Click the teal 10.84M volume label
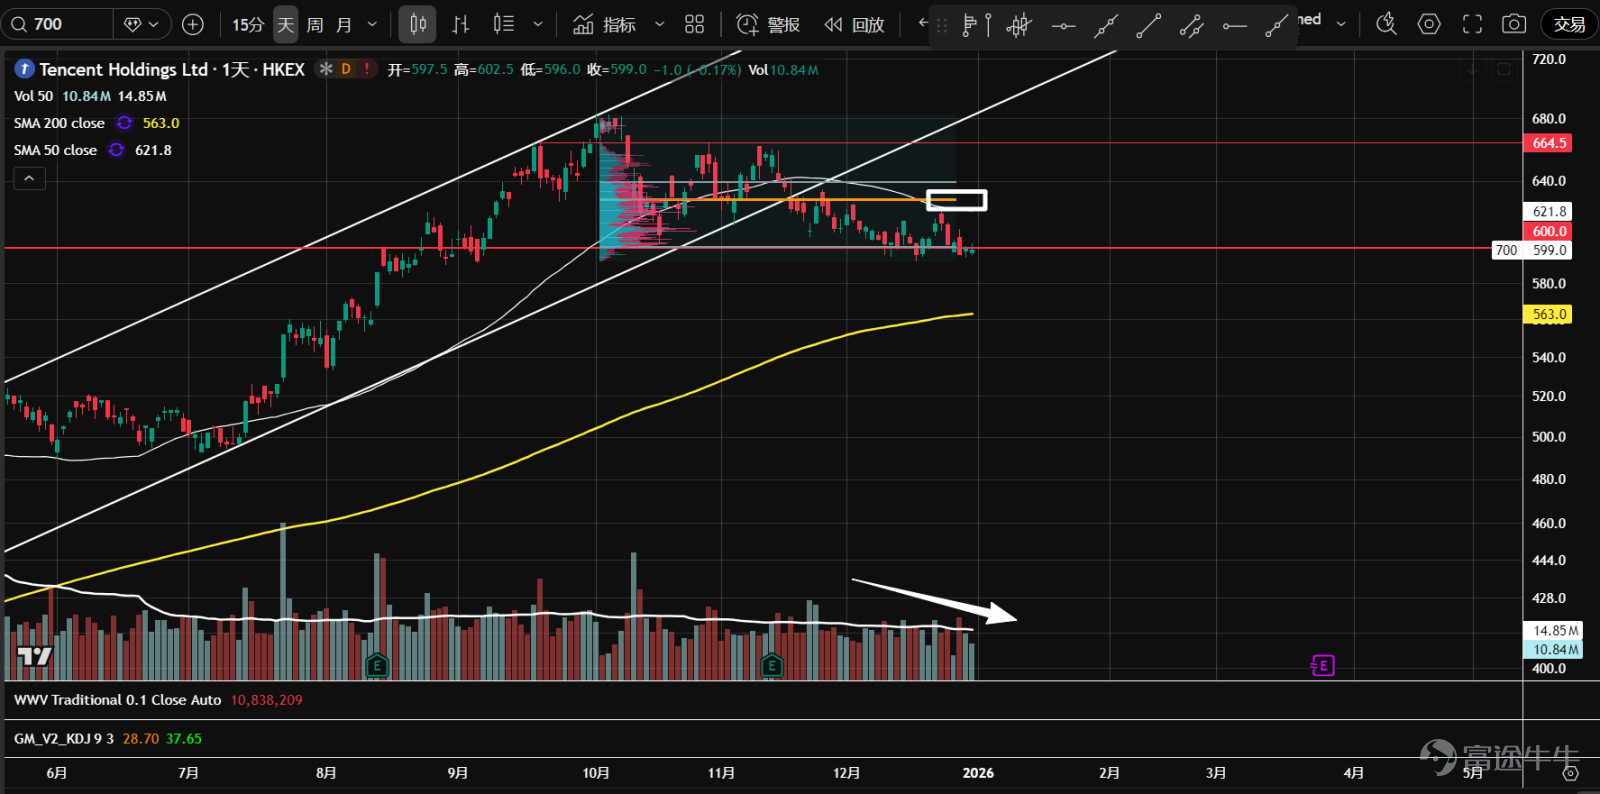Viewport: 1600px width, 794px height. tap(1555, 649)
